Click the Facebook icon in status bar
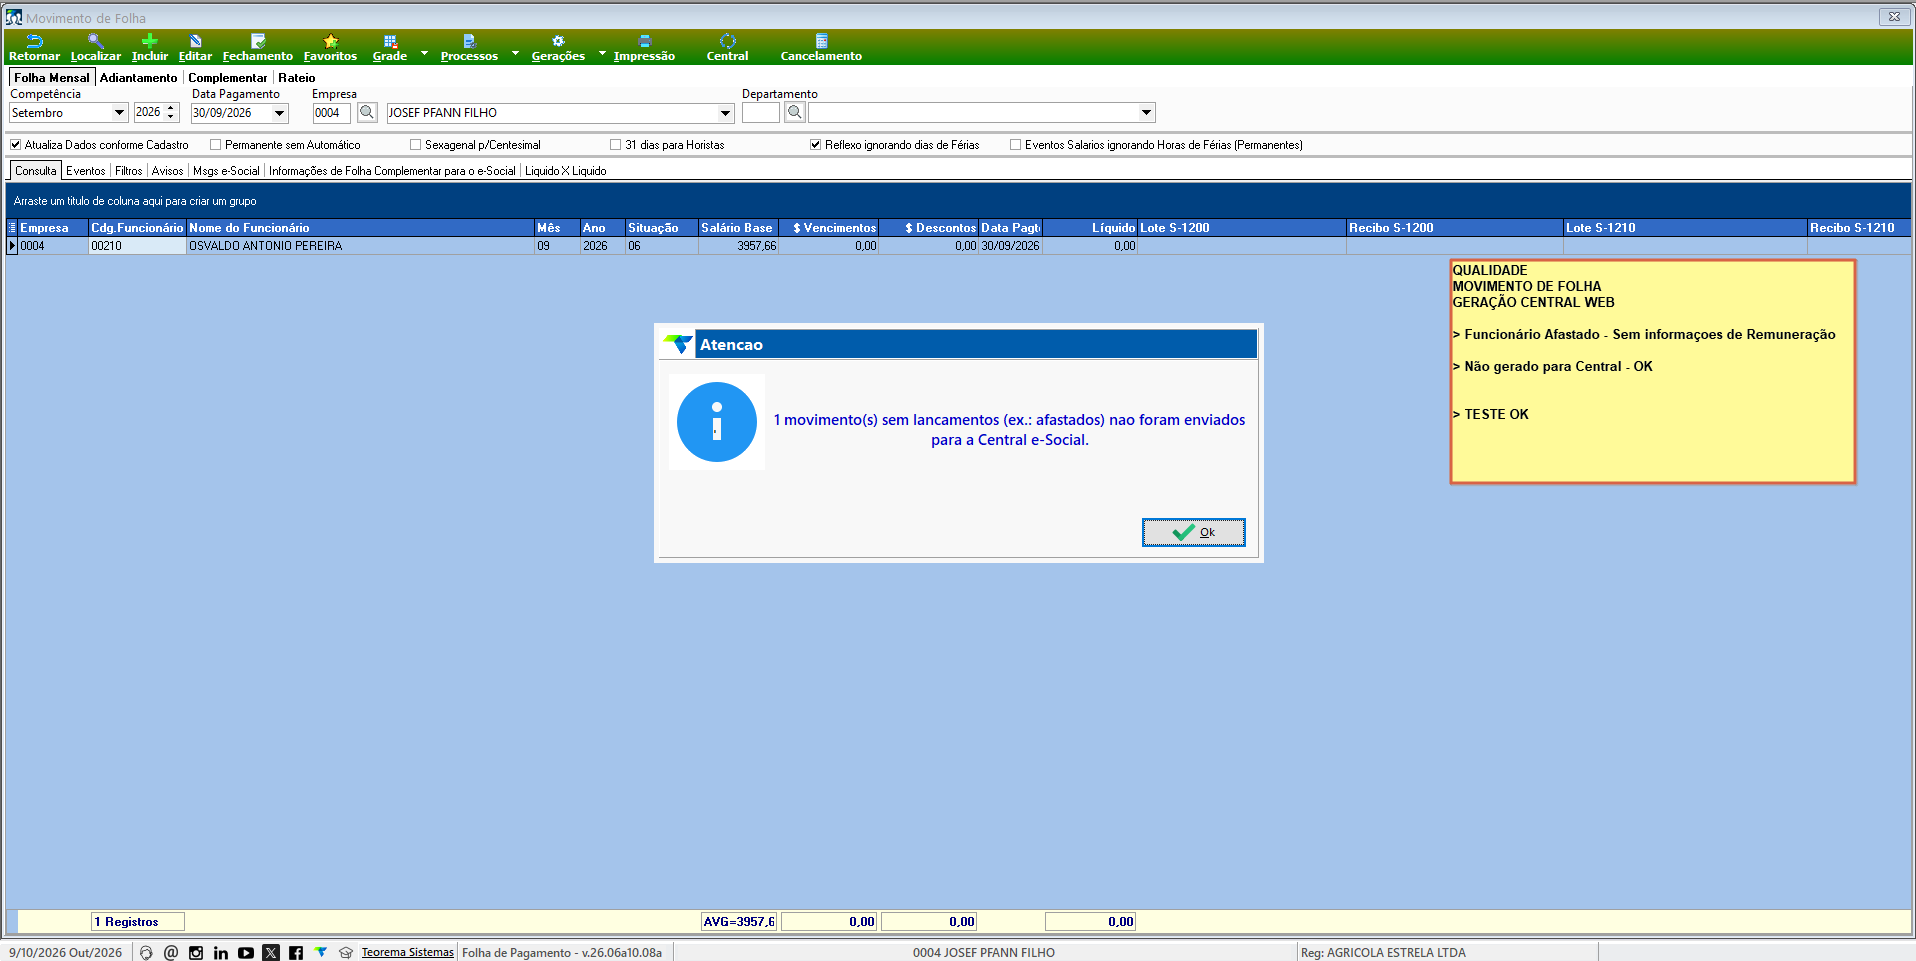The image size is (1916, 961). pyautogui.click(x=296, y=953)
